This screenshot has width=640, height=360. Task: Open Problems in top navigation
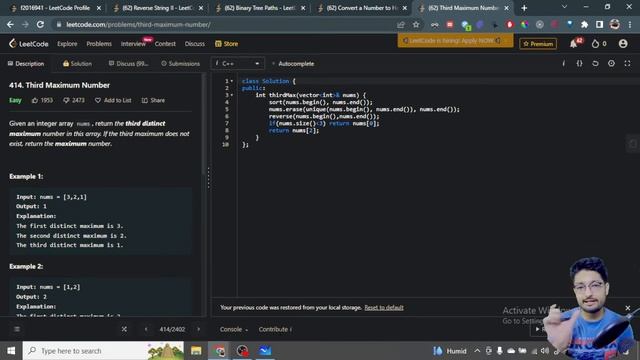tap(99, 44)
